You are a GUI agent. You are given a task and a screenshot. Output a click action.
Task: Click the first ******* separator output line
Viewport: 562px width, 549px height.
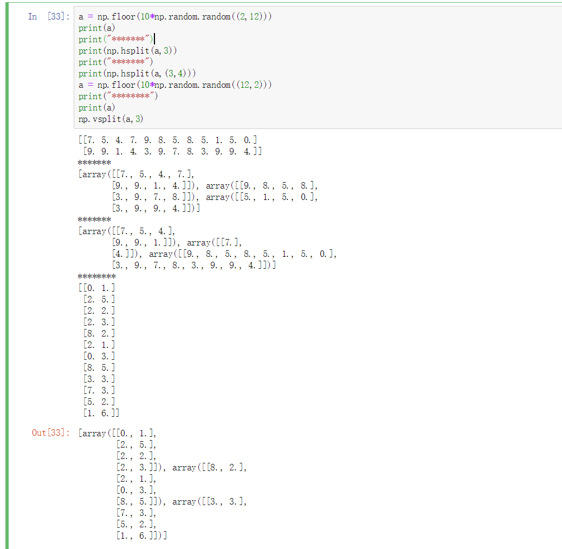point(95,163)
